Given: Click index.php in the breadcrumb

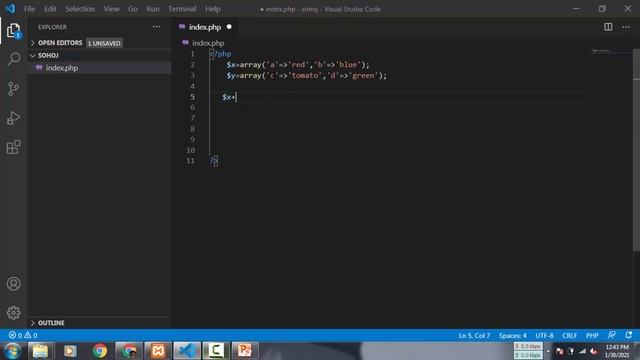Looking at the screenshot, I should point(208,43).
